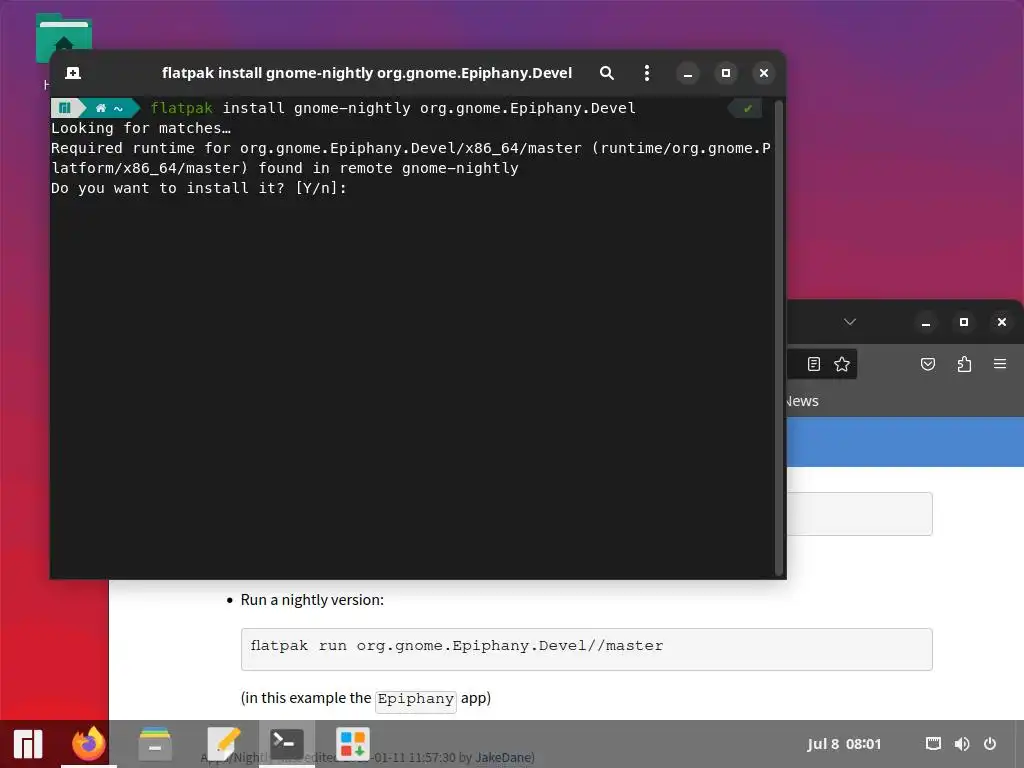Save page to Pocket

coord(928,364)
